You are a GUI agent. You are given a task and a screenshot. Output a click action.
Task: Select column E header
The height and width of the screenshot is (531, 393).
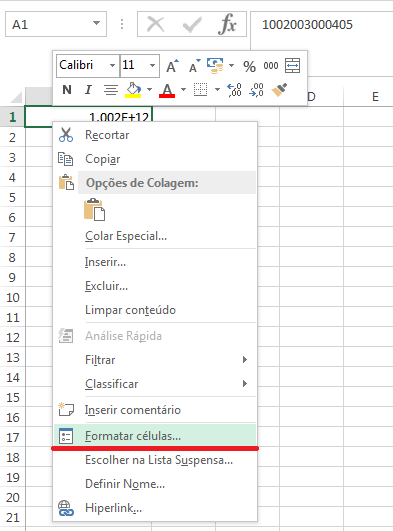tap(368, 97)
